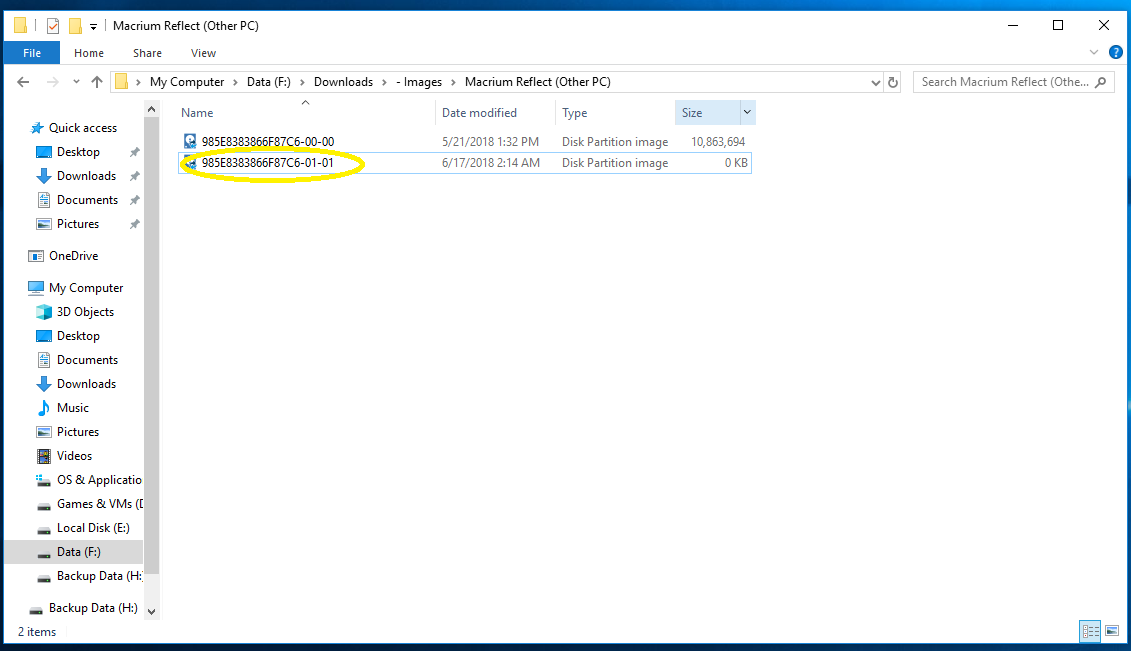The image size is (1131, 651).
Task: Open Documents under My Computer
Action: 87,360
